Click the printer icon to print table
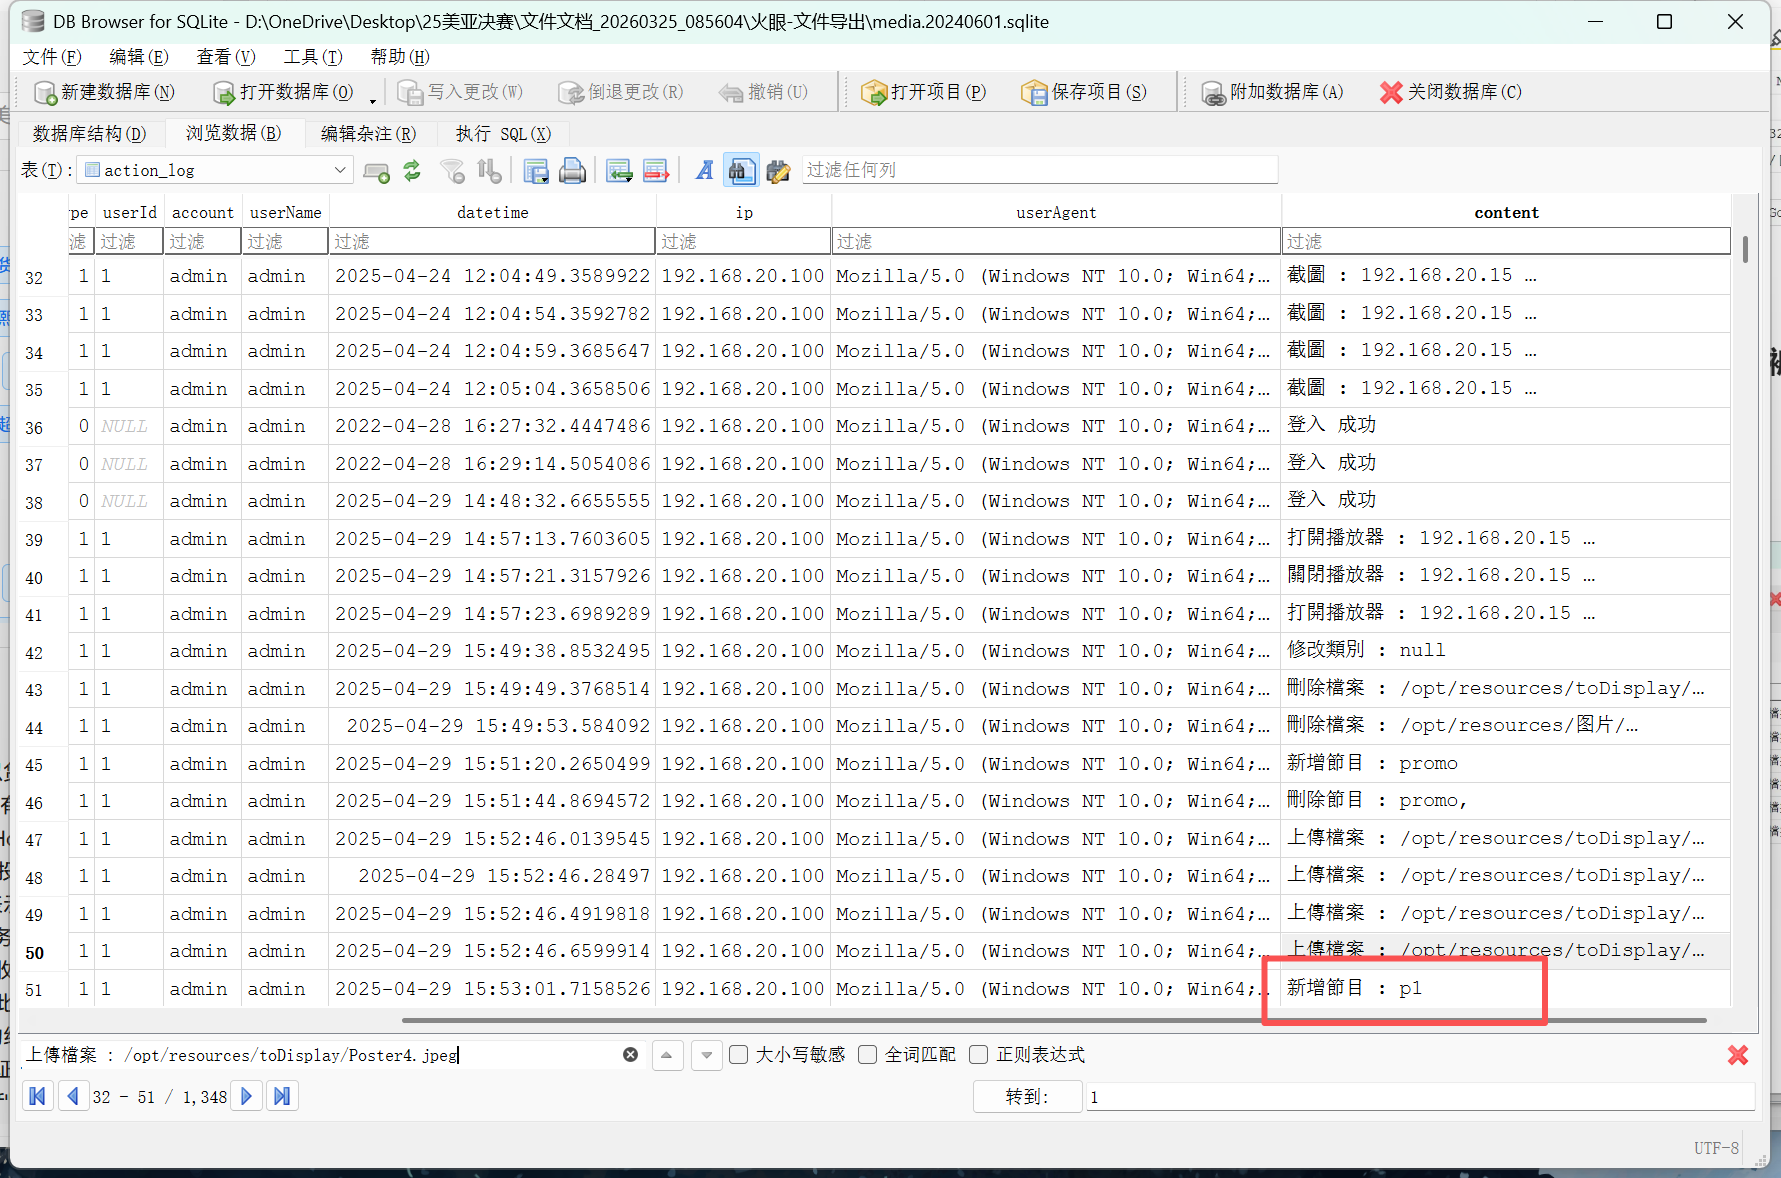The height and width of the screenshot is (1178, 1781). coord(572,171)
